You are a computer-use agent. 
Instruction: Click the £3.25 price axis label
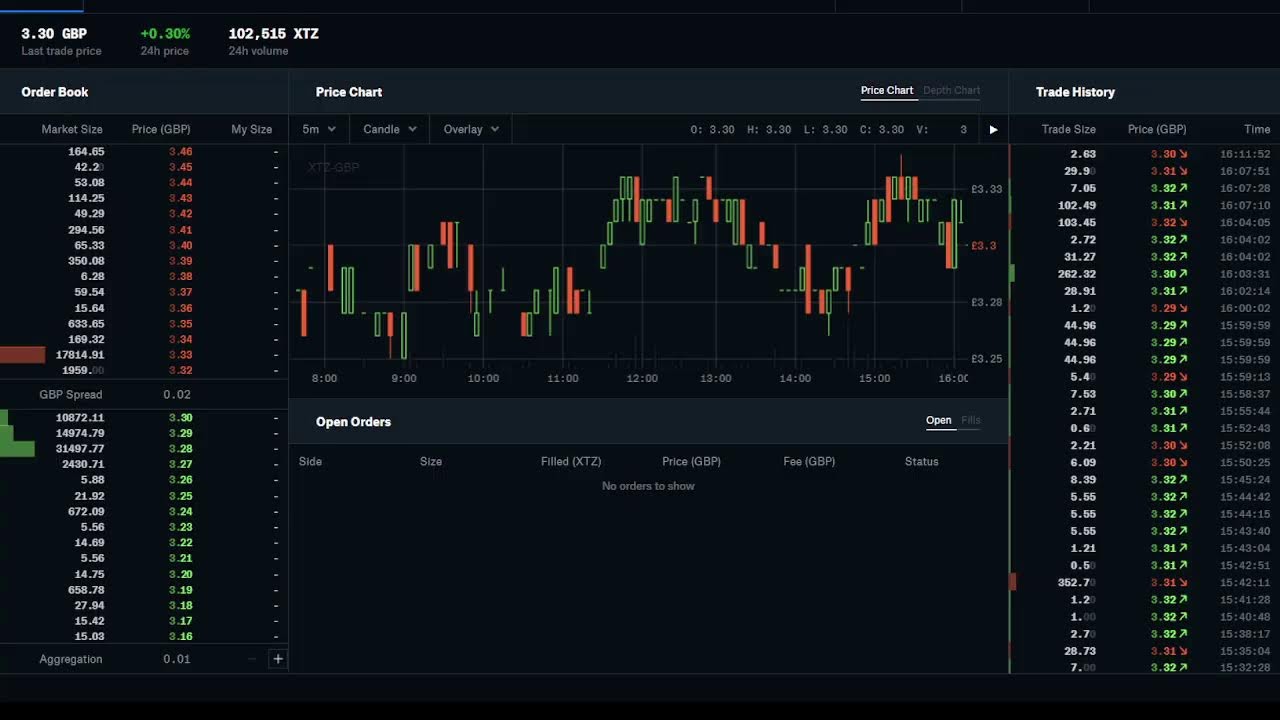tap(986, 358)
